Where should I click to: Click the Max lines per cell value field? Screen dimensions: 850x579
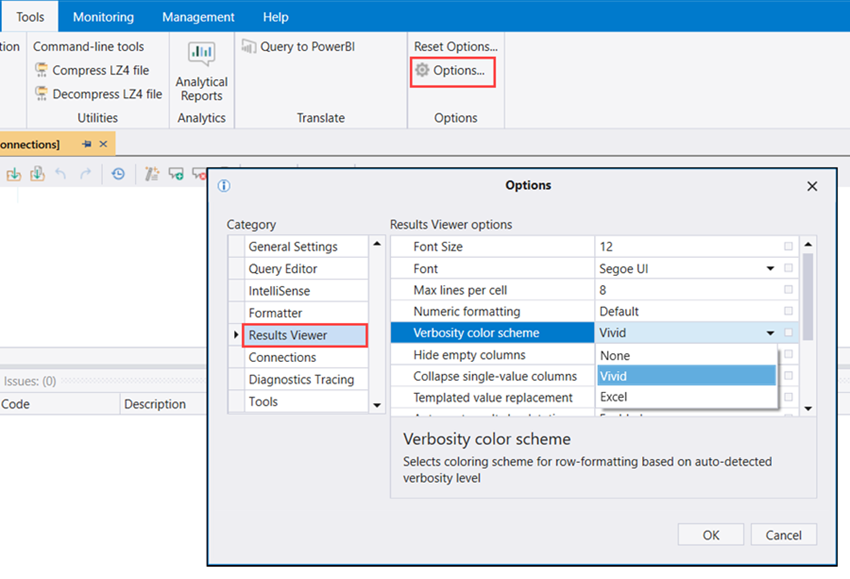click(x=685, y=290)
